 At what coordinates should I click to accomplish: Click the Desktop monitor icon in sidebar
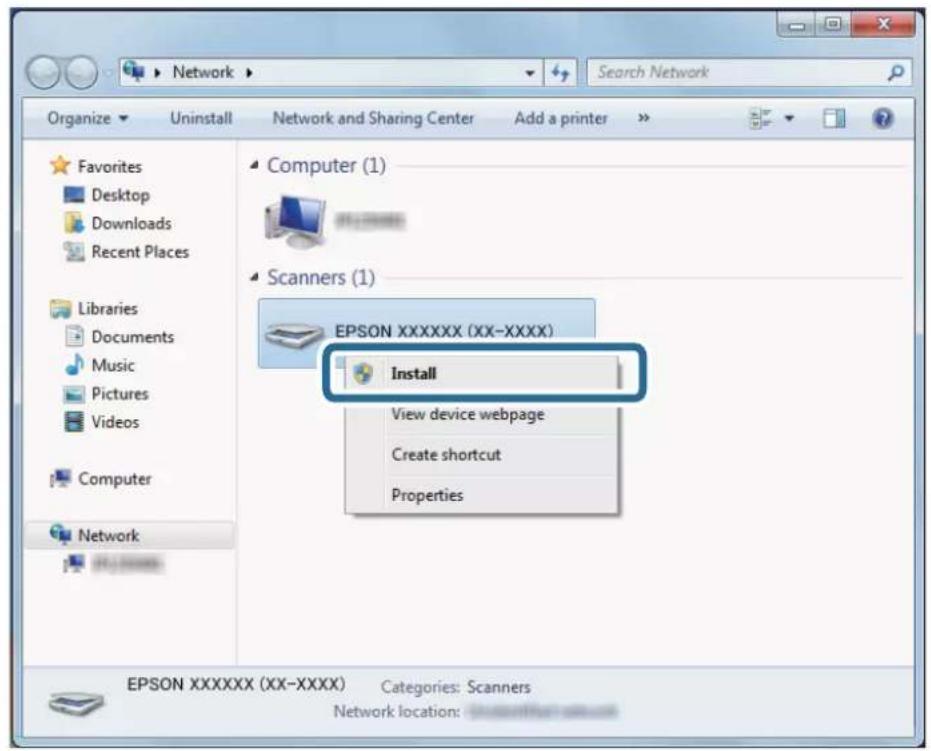74,195
